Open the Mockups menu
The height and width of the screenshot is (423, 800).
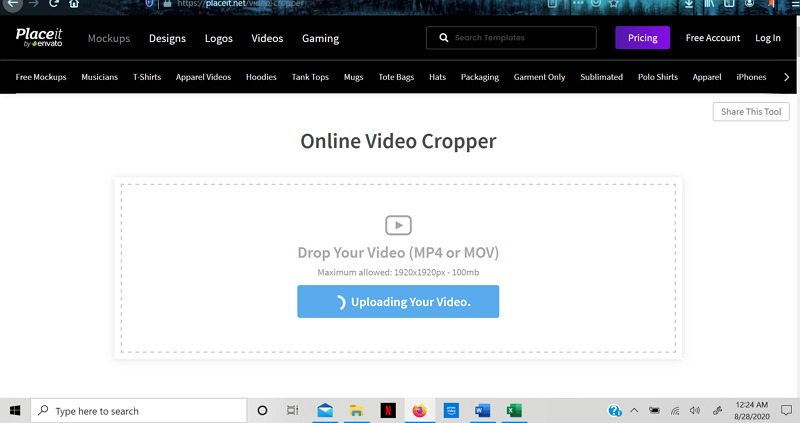pyautogui.click(x=109, y=38)
